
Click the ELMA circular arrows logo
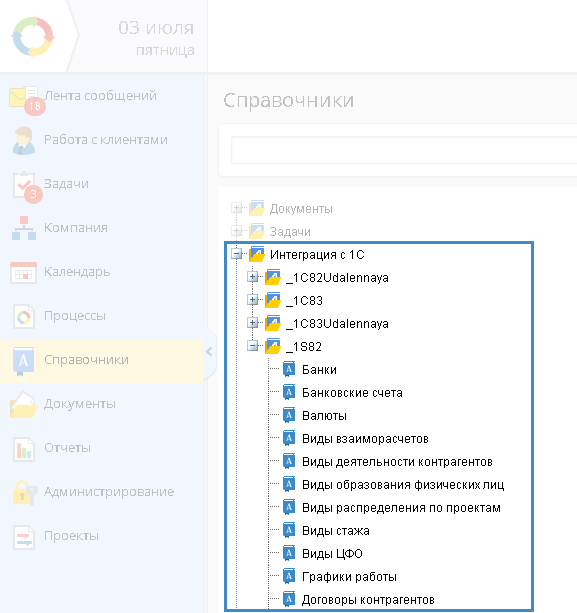coord(33,37)
